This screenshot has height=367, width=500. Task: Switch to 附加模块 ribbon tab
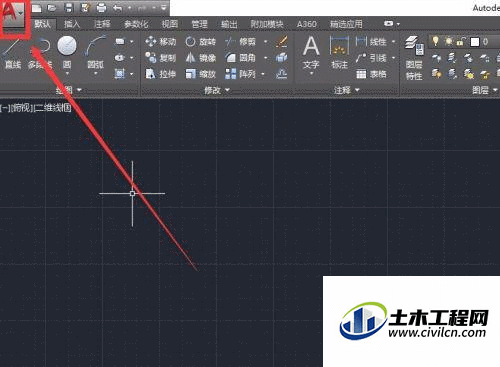267,24
